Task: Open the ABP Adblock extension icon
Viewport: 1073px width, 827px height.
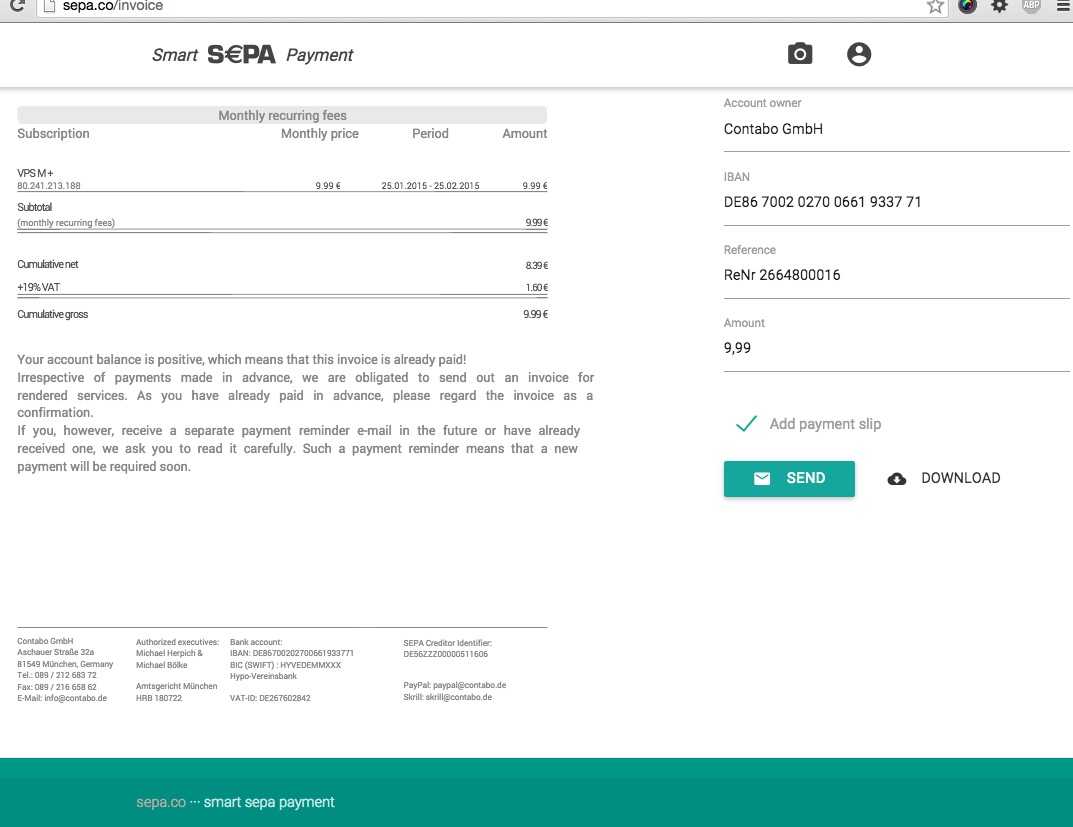Action: tap(1031, 5)
